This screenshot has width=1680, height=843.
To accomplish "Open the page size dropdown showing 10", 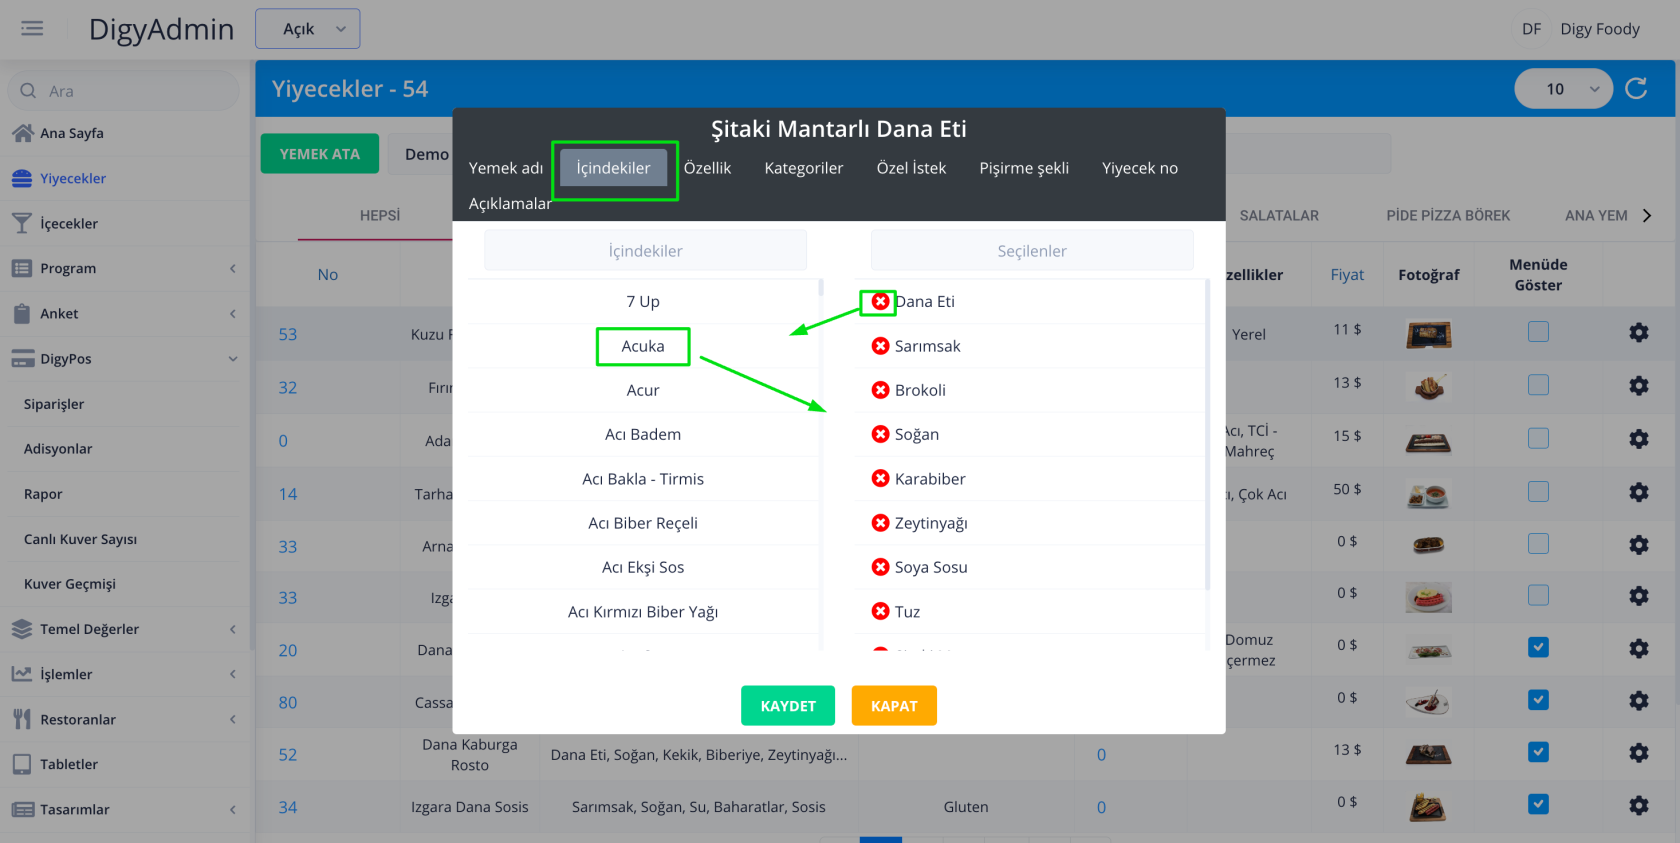I will point(1563,89).
